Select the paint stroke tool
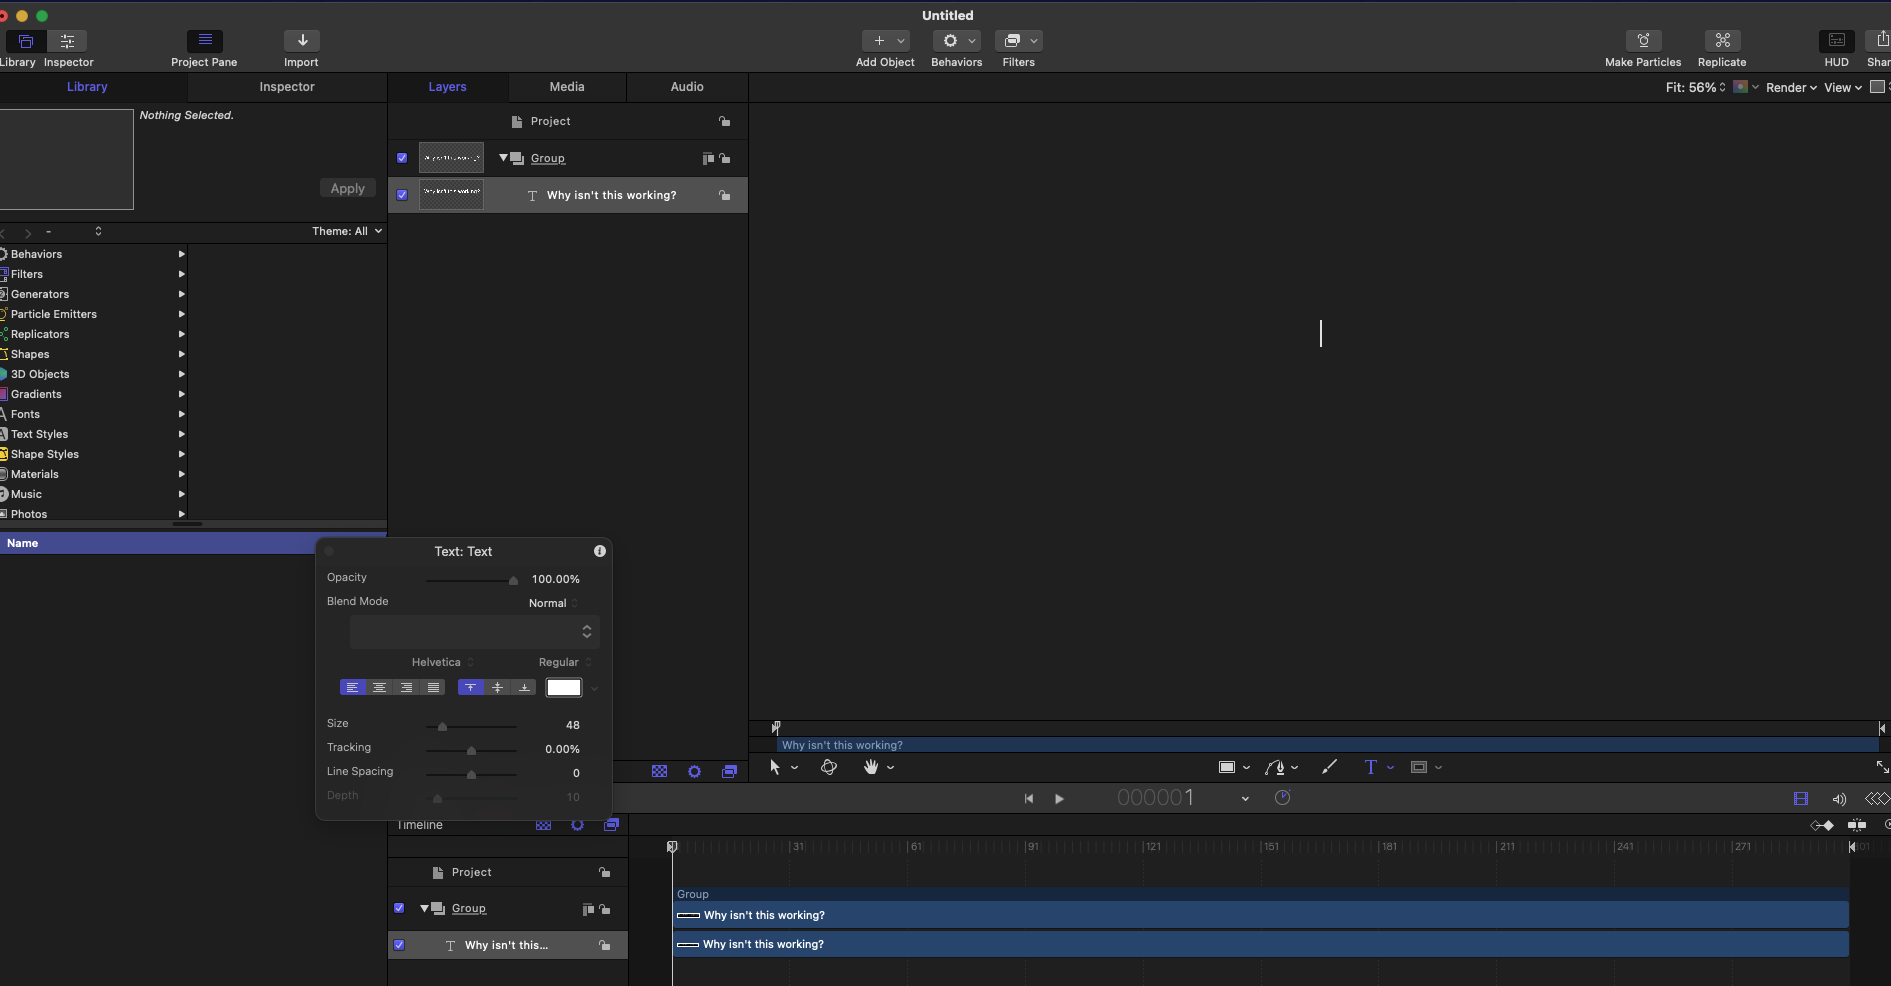Image resolution: width=1891 pixels, height=986 pixels. coord(1329,767)
